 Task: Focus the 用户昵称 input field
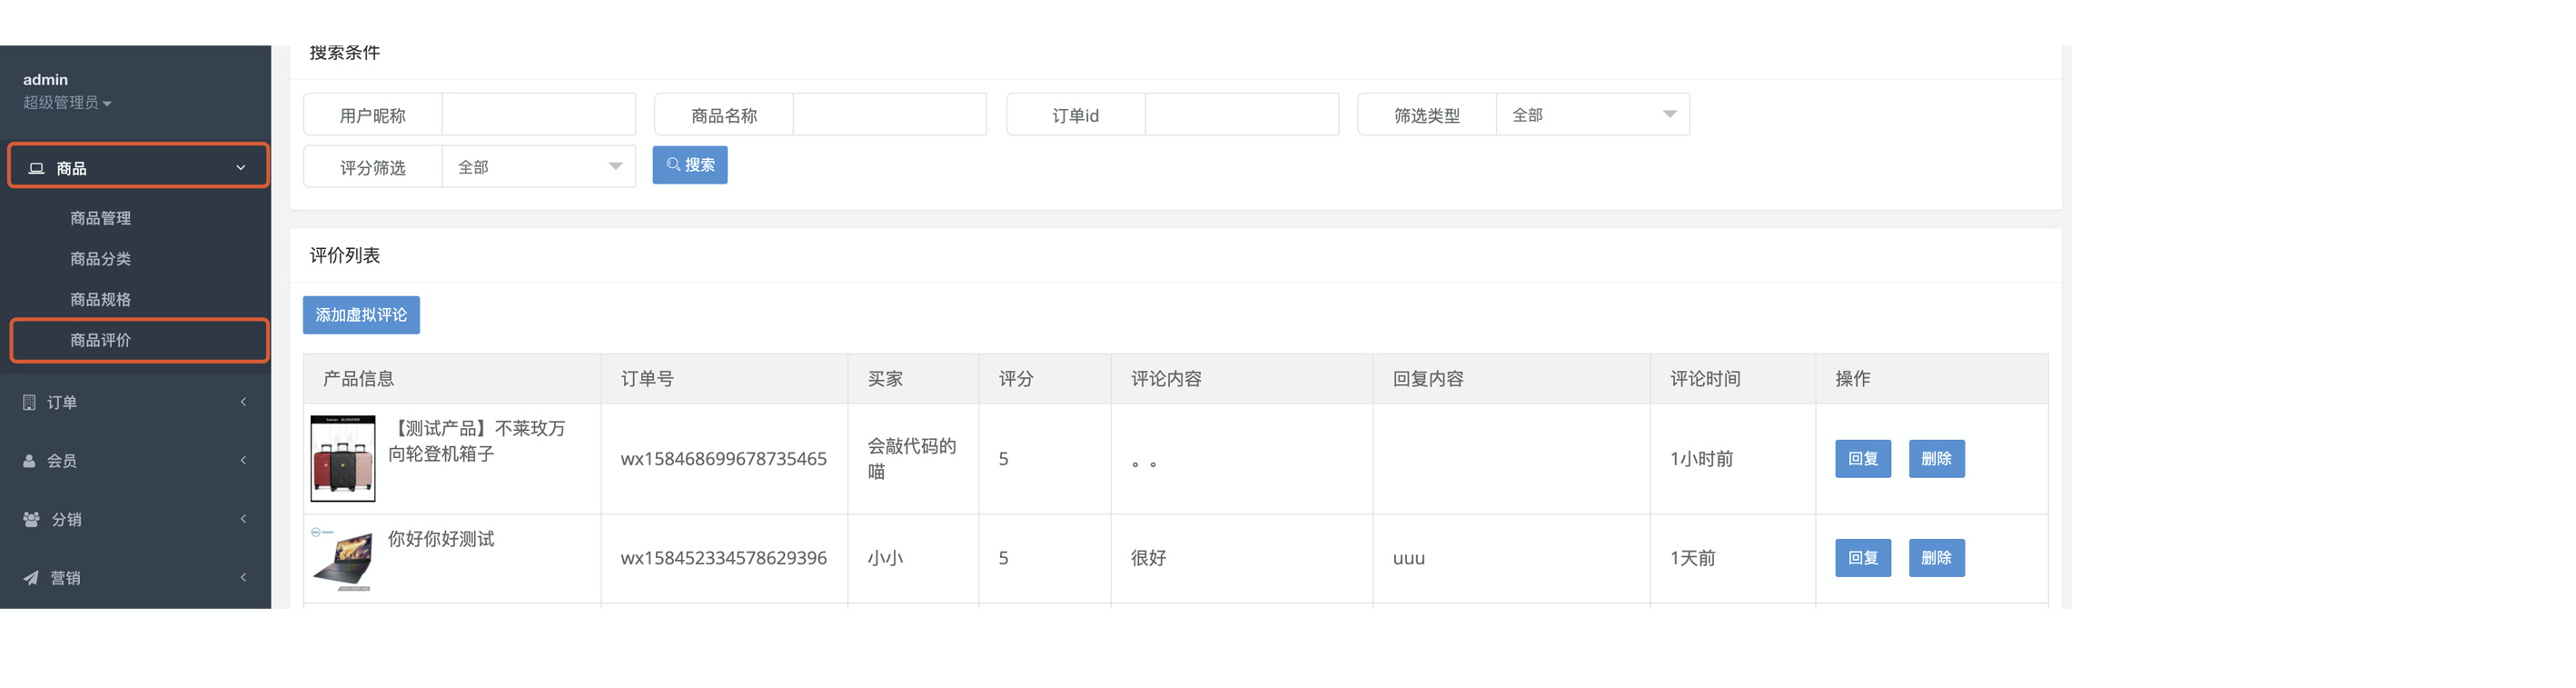[539, 115]
